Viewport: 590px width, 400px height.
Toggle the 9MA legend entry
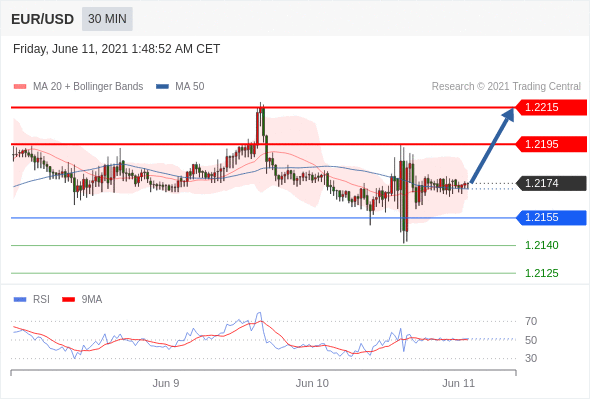82,300
